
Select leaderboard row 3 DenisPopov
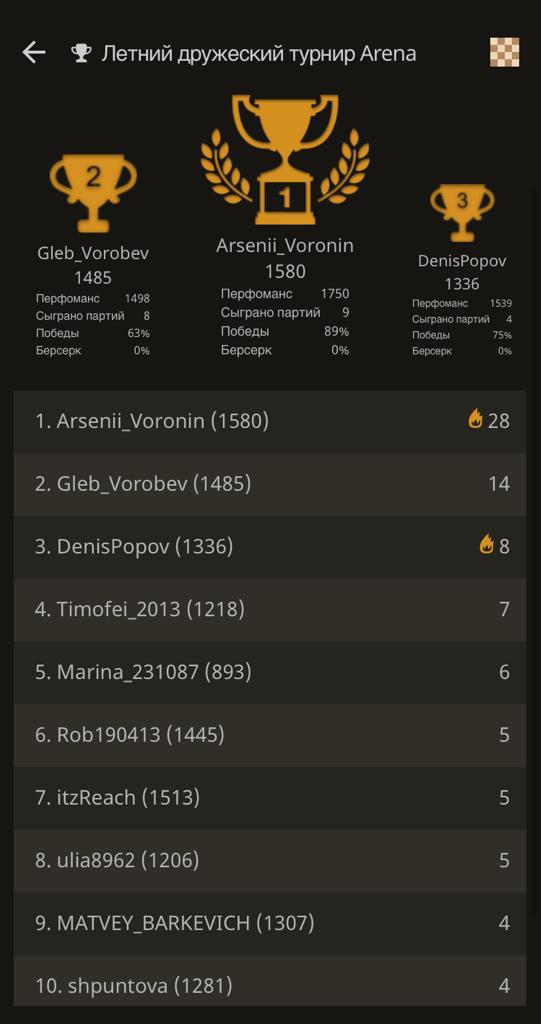point(270,547)
